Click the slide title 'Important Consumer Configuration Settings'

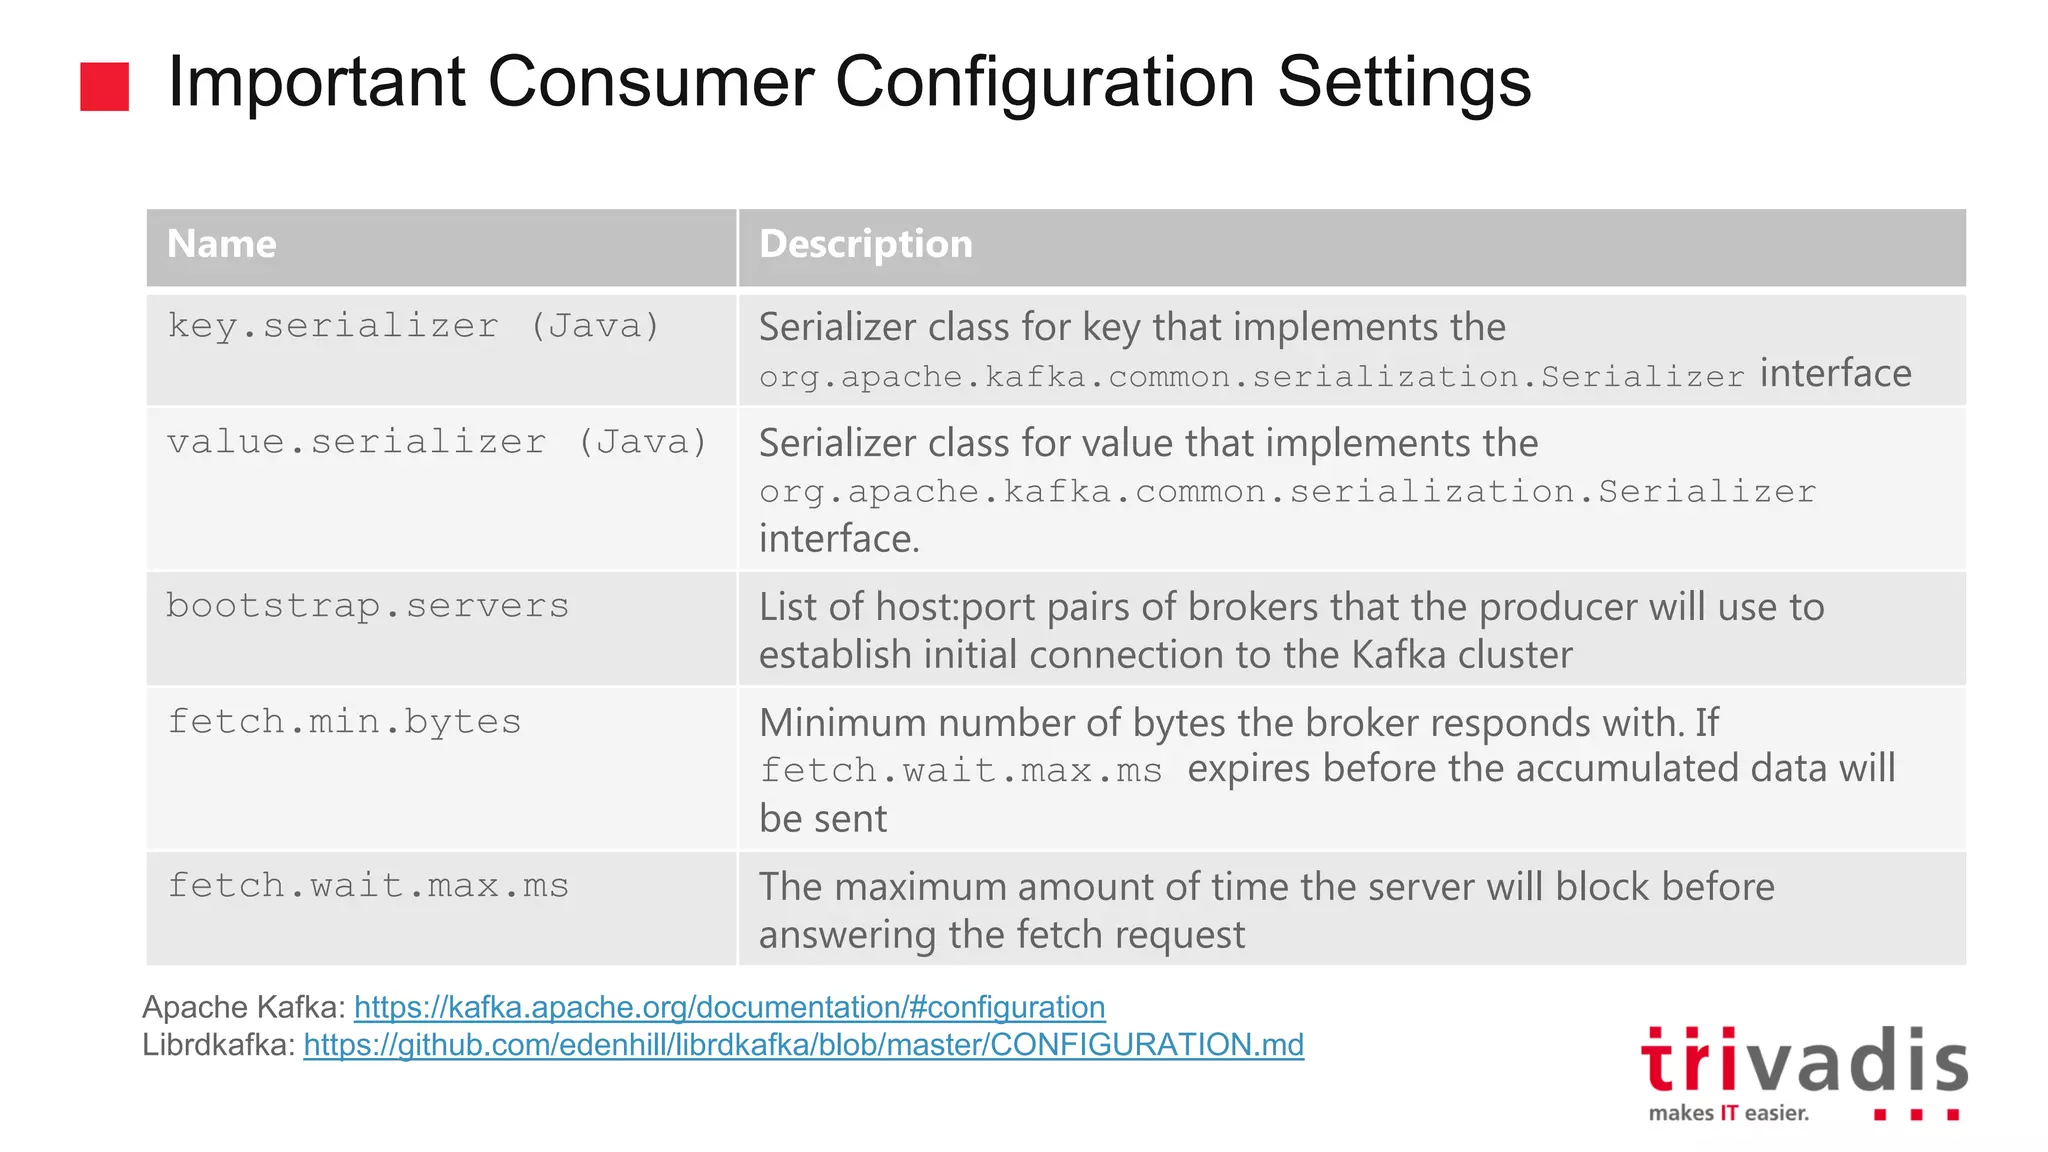[x=849, y=82]
